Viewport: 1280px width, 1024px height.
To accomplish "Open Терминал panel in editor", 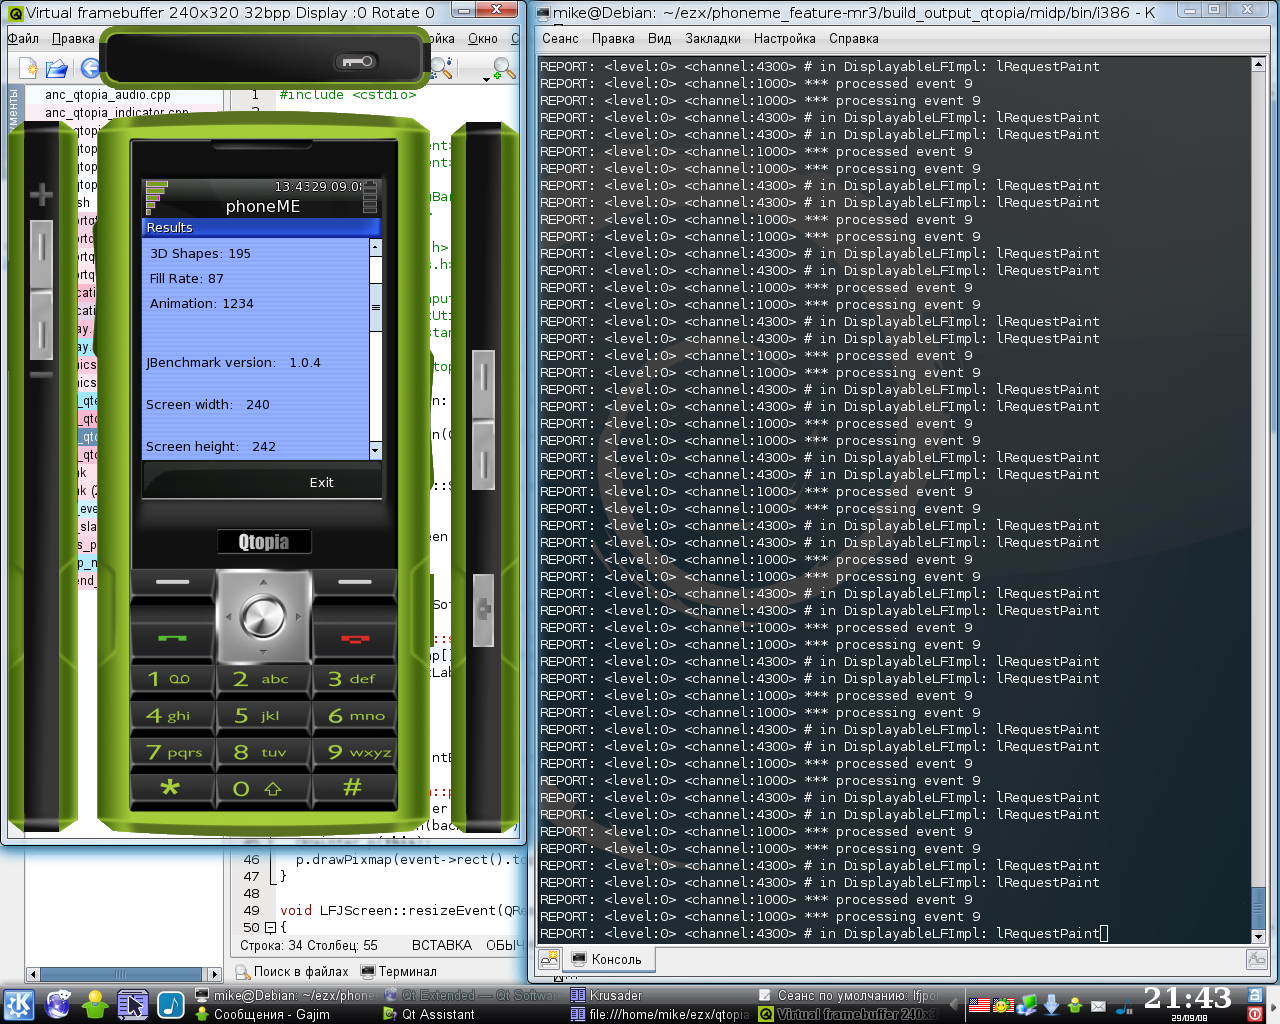I will click(x=399, y=971).
